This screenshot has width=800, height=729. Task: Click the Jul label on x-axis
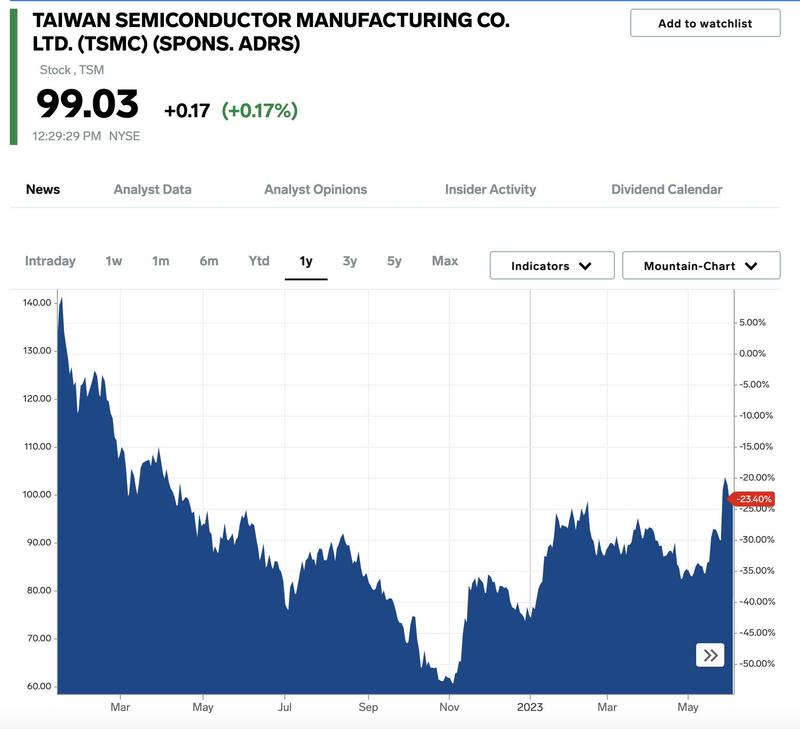tap(285, 707)
